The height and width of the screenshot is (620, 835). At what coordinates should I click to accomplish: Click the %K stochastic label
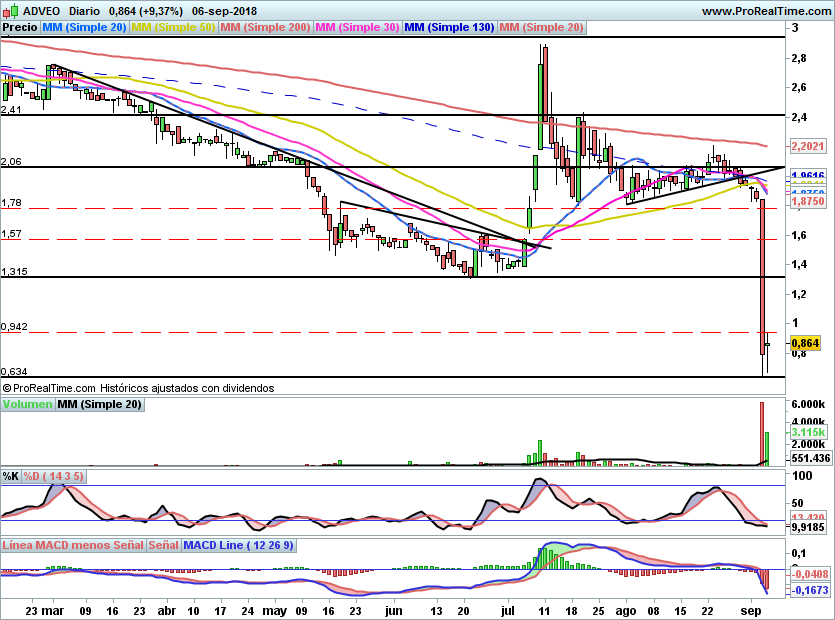[x=11, y=475]
